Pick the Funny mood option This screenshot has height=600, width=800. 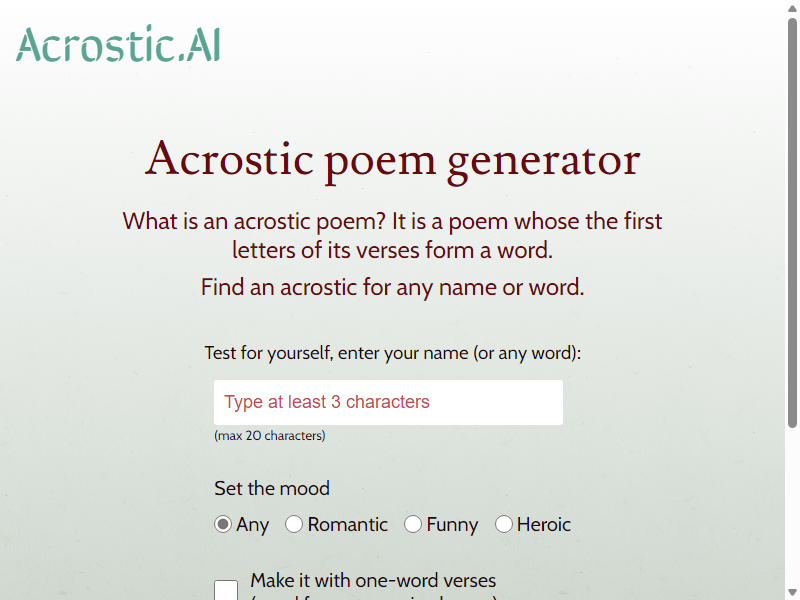pyautogui.click(x=413, y=524)
